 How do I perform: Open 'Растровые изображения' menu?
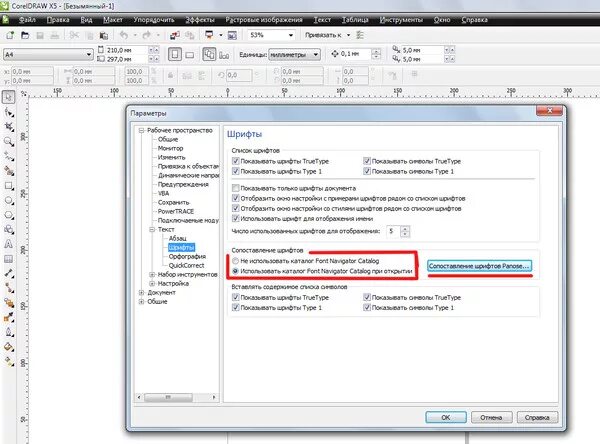[x=264, y=20]
